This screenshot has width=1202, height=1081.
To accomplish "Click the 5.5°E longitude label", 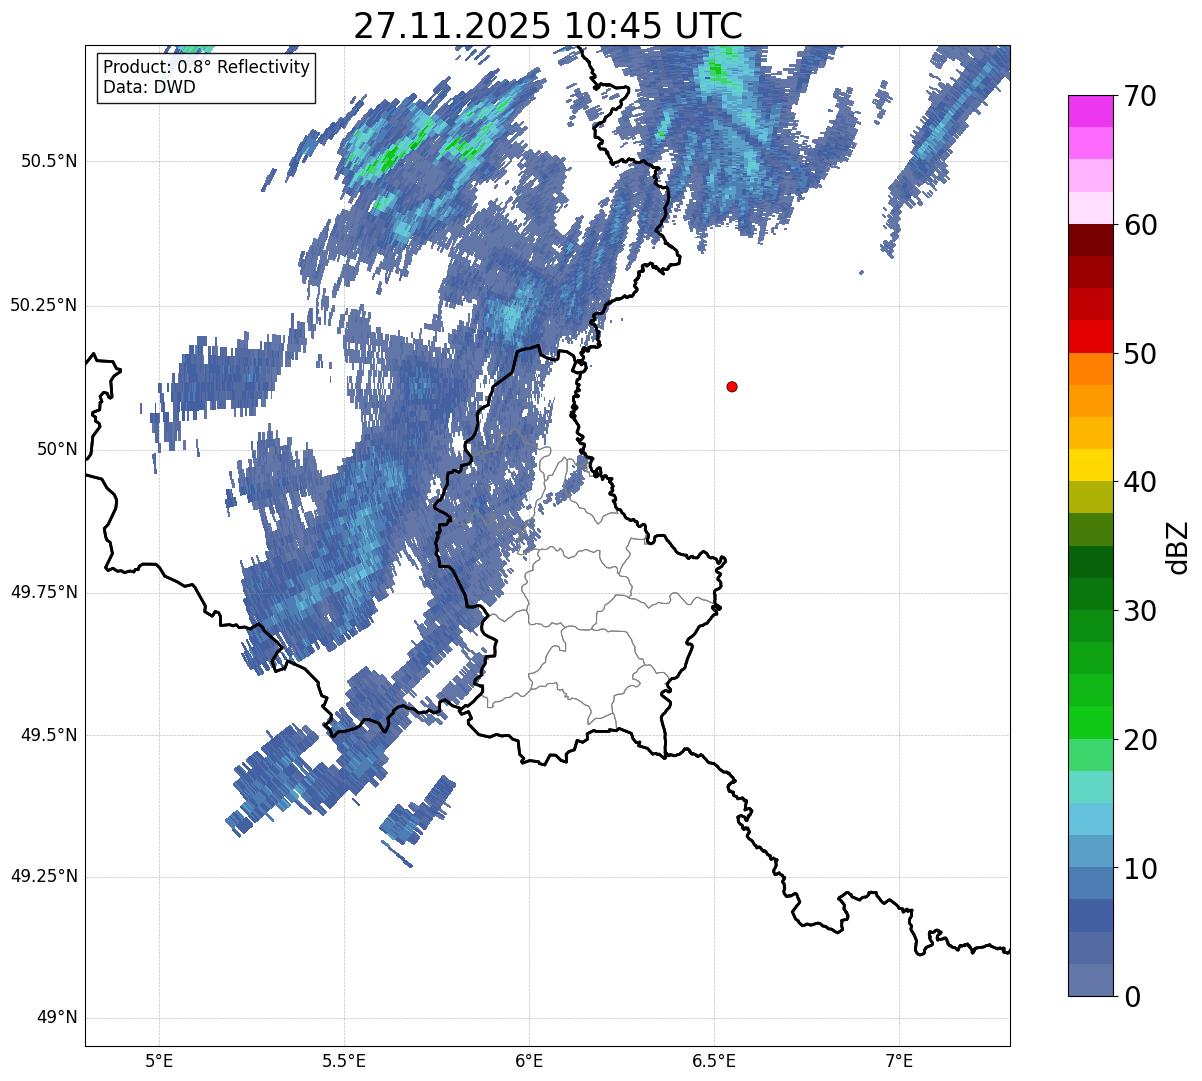I will click(344, 1060).
